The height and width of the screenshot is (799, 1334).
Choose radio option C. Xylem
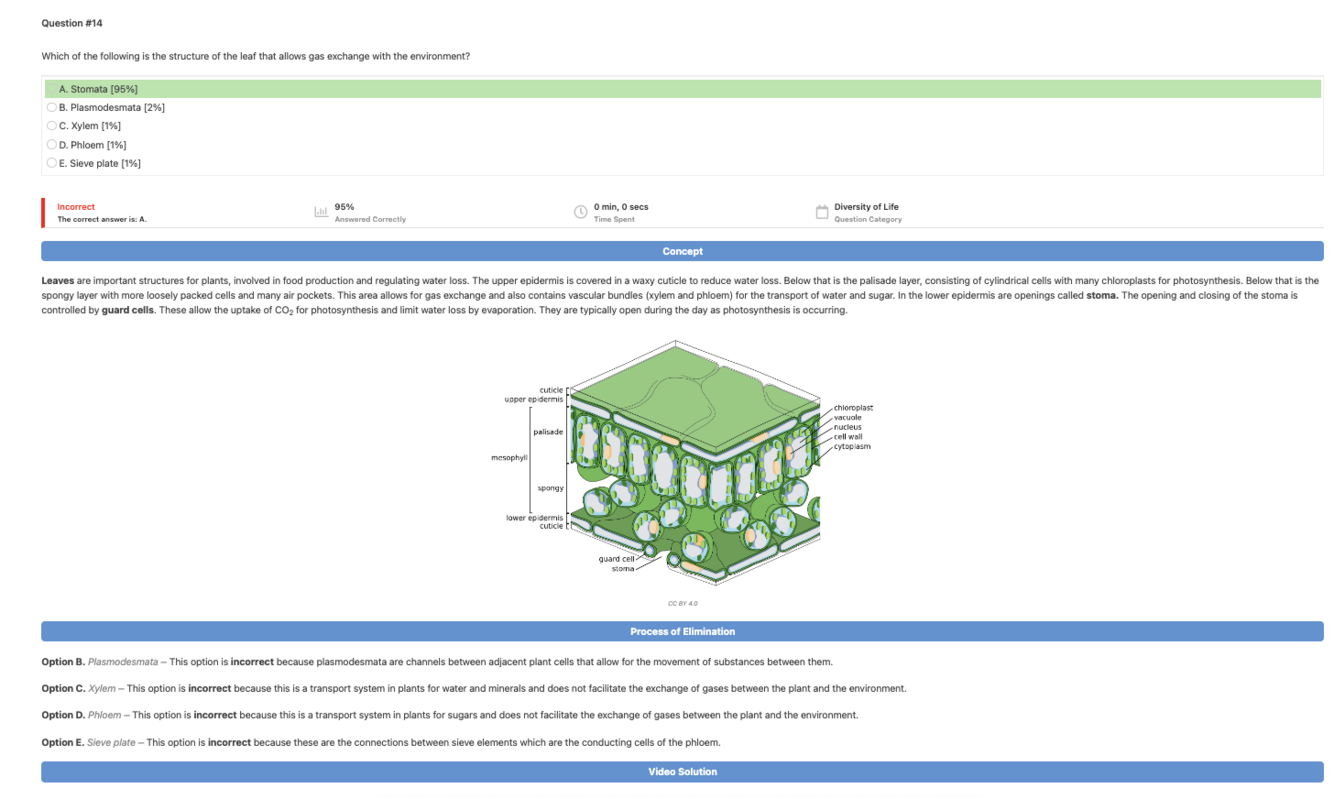pos(52,126)
